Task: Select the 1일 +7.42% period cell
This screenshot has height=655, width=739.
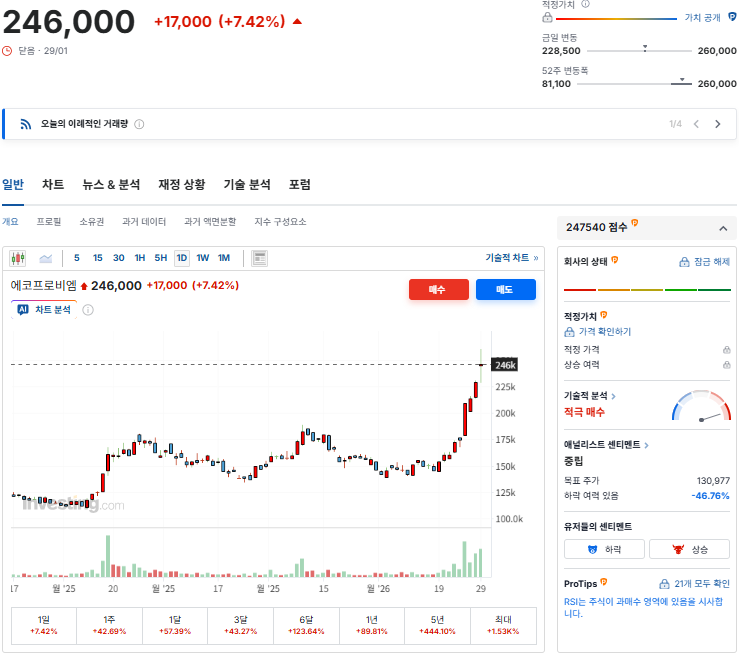Action: (44, 625)
